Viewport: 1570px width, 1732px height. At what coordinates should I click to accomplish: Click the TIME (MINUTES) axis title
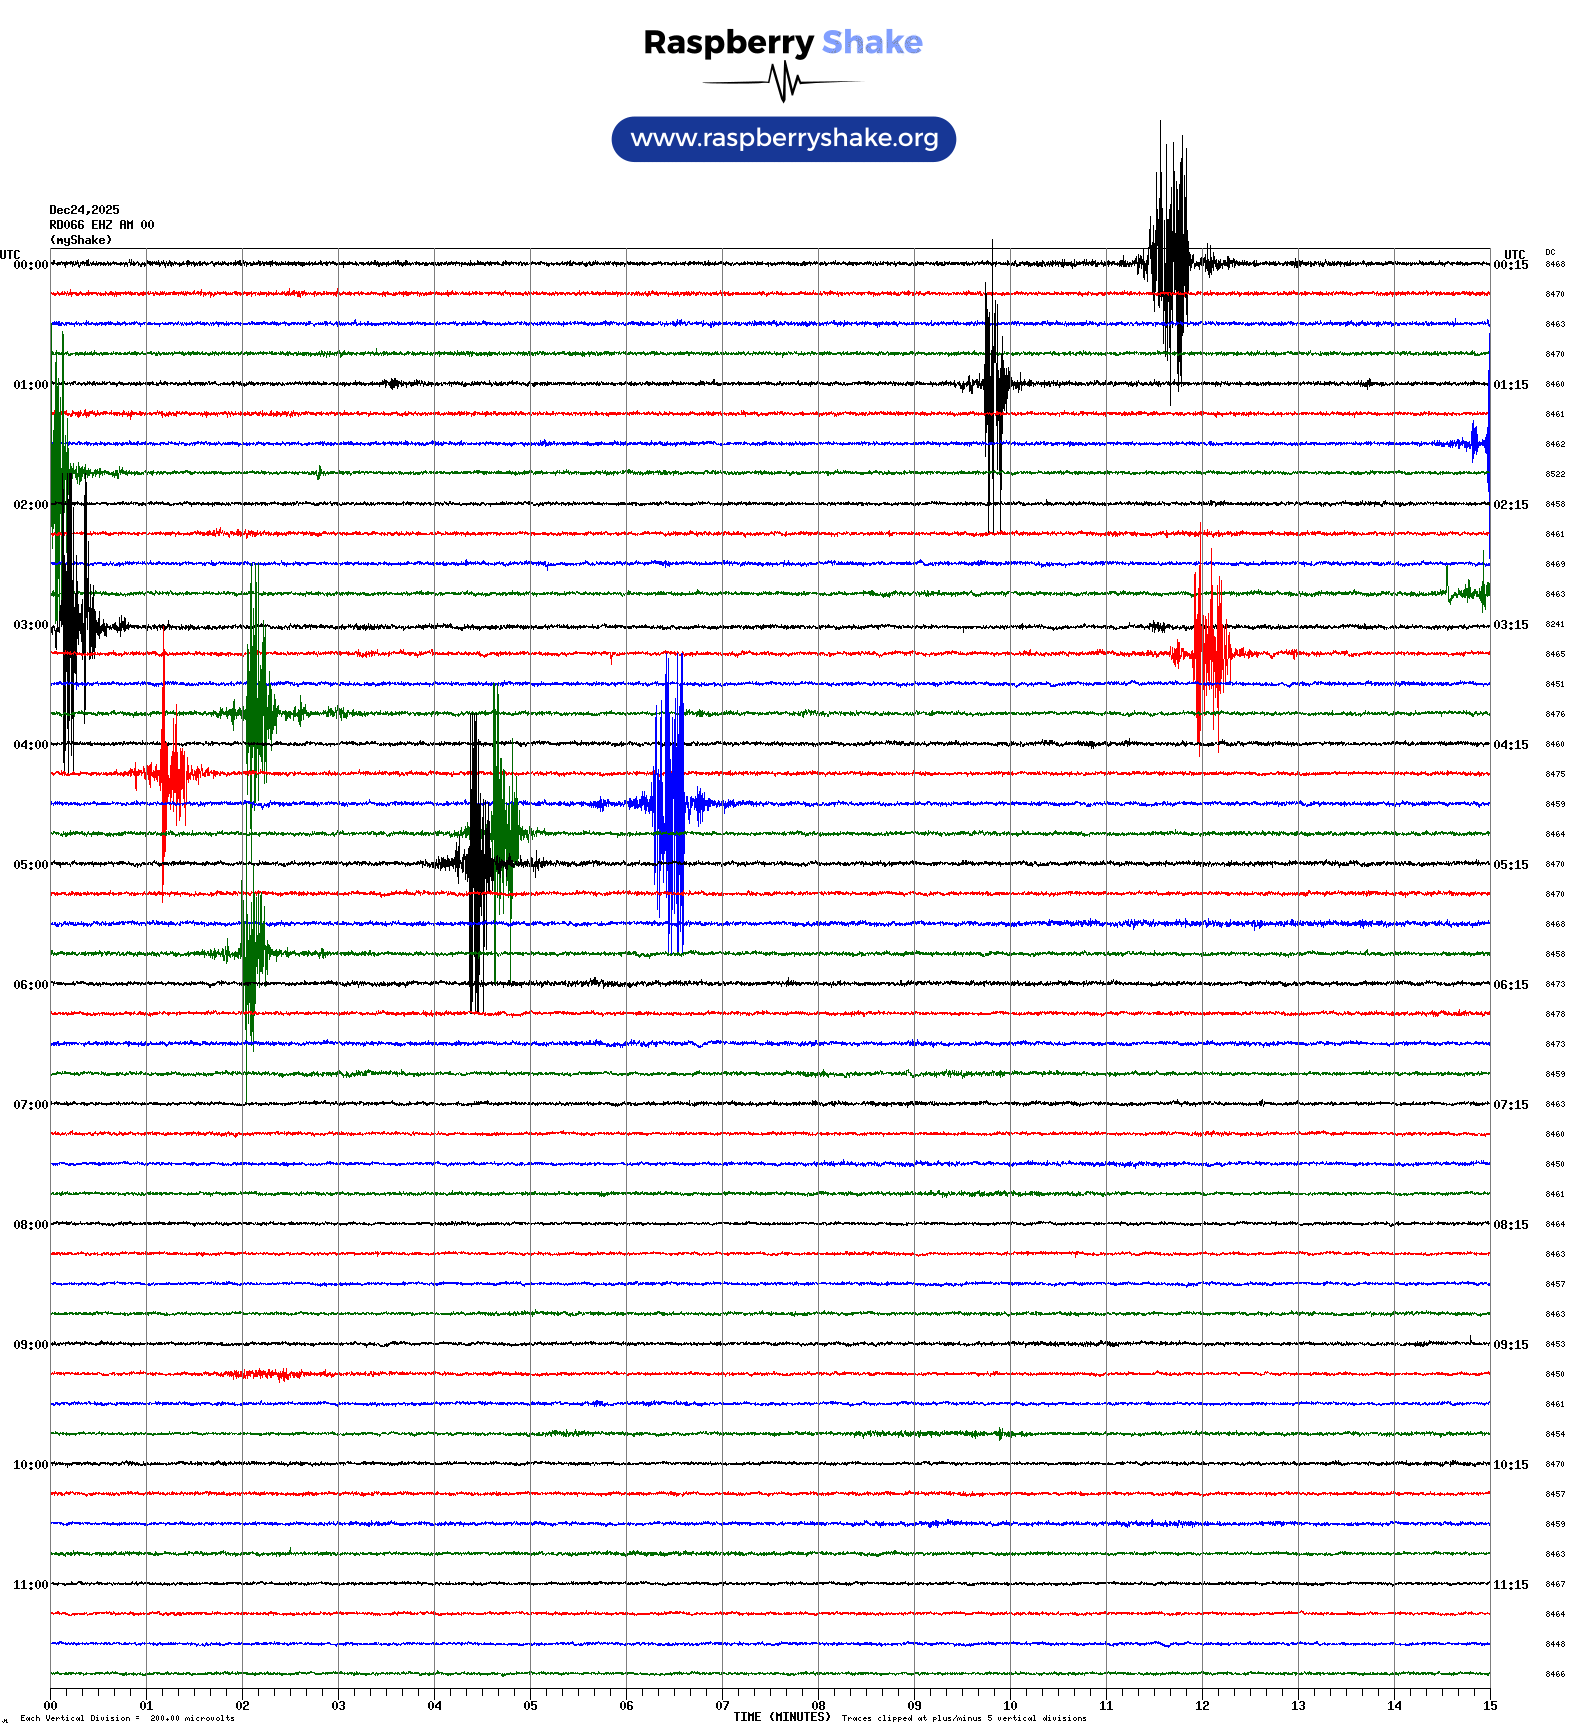(x=782, y=1717)
